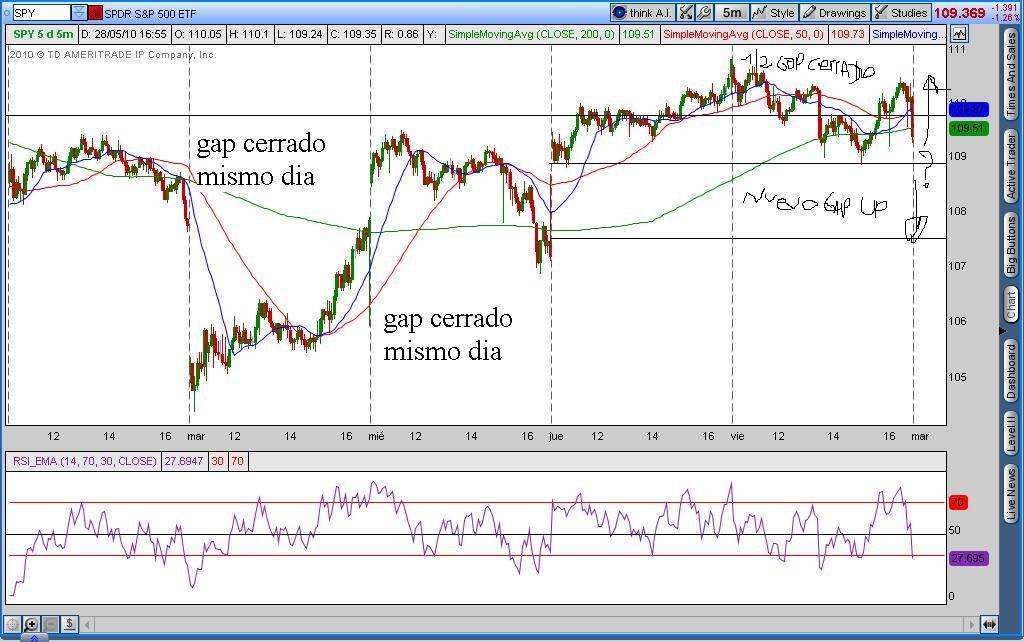Click the crossed-tools icon beside think A.I.
The width and height of the screenshot is (1024, 642).
[x=686, y=13]
